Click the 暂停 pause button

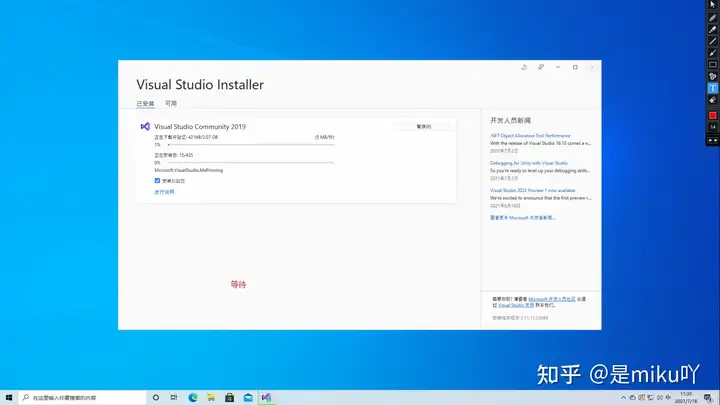tap(423, 126)
